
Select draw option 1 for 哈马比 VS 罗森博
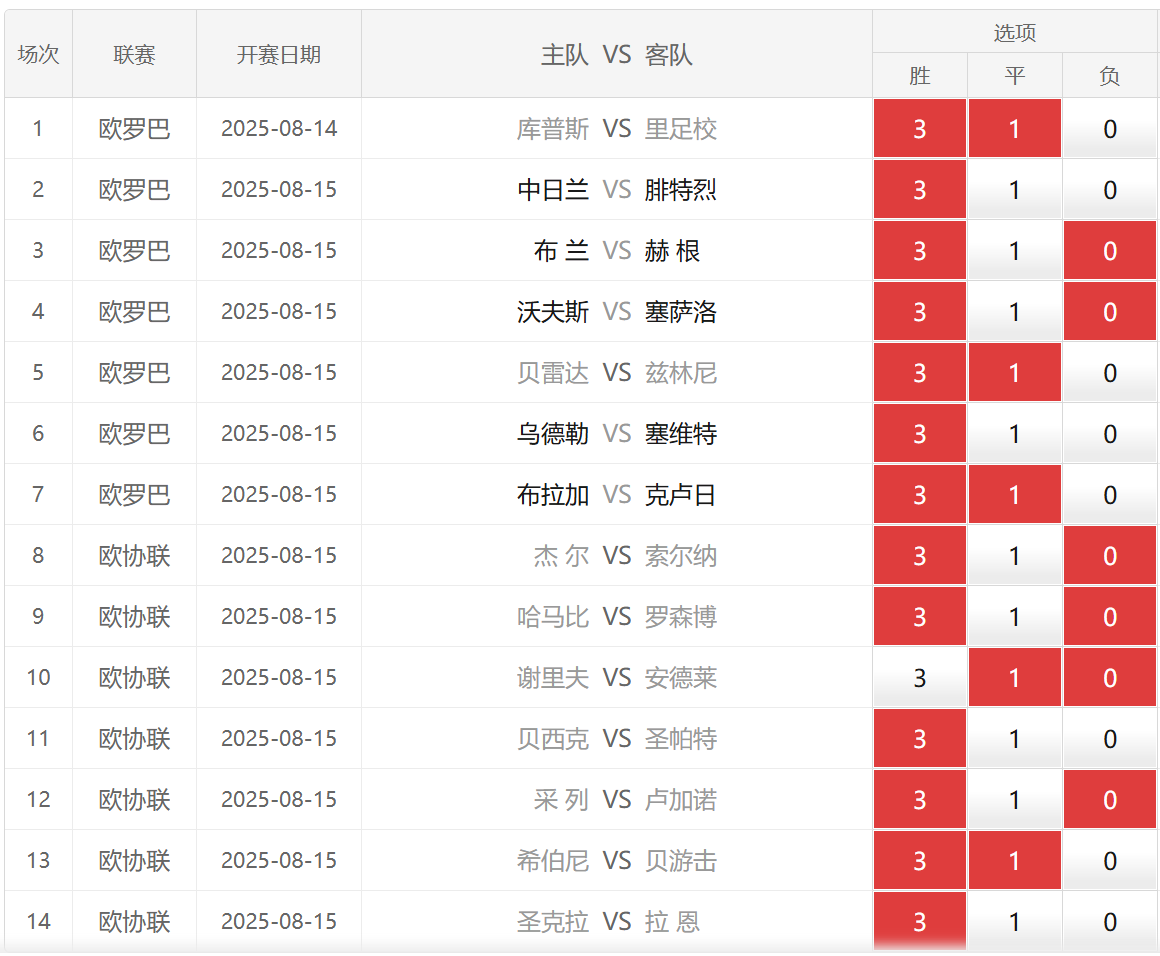[1014, 616]
